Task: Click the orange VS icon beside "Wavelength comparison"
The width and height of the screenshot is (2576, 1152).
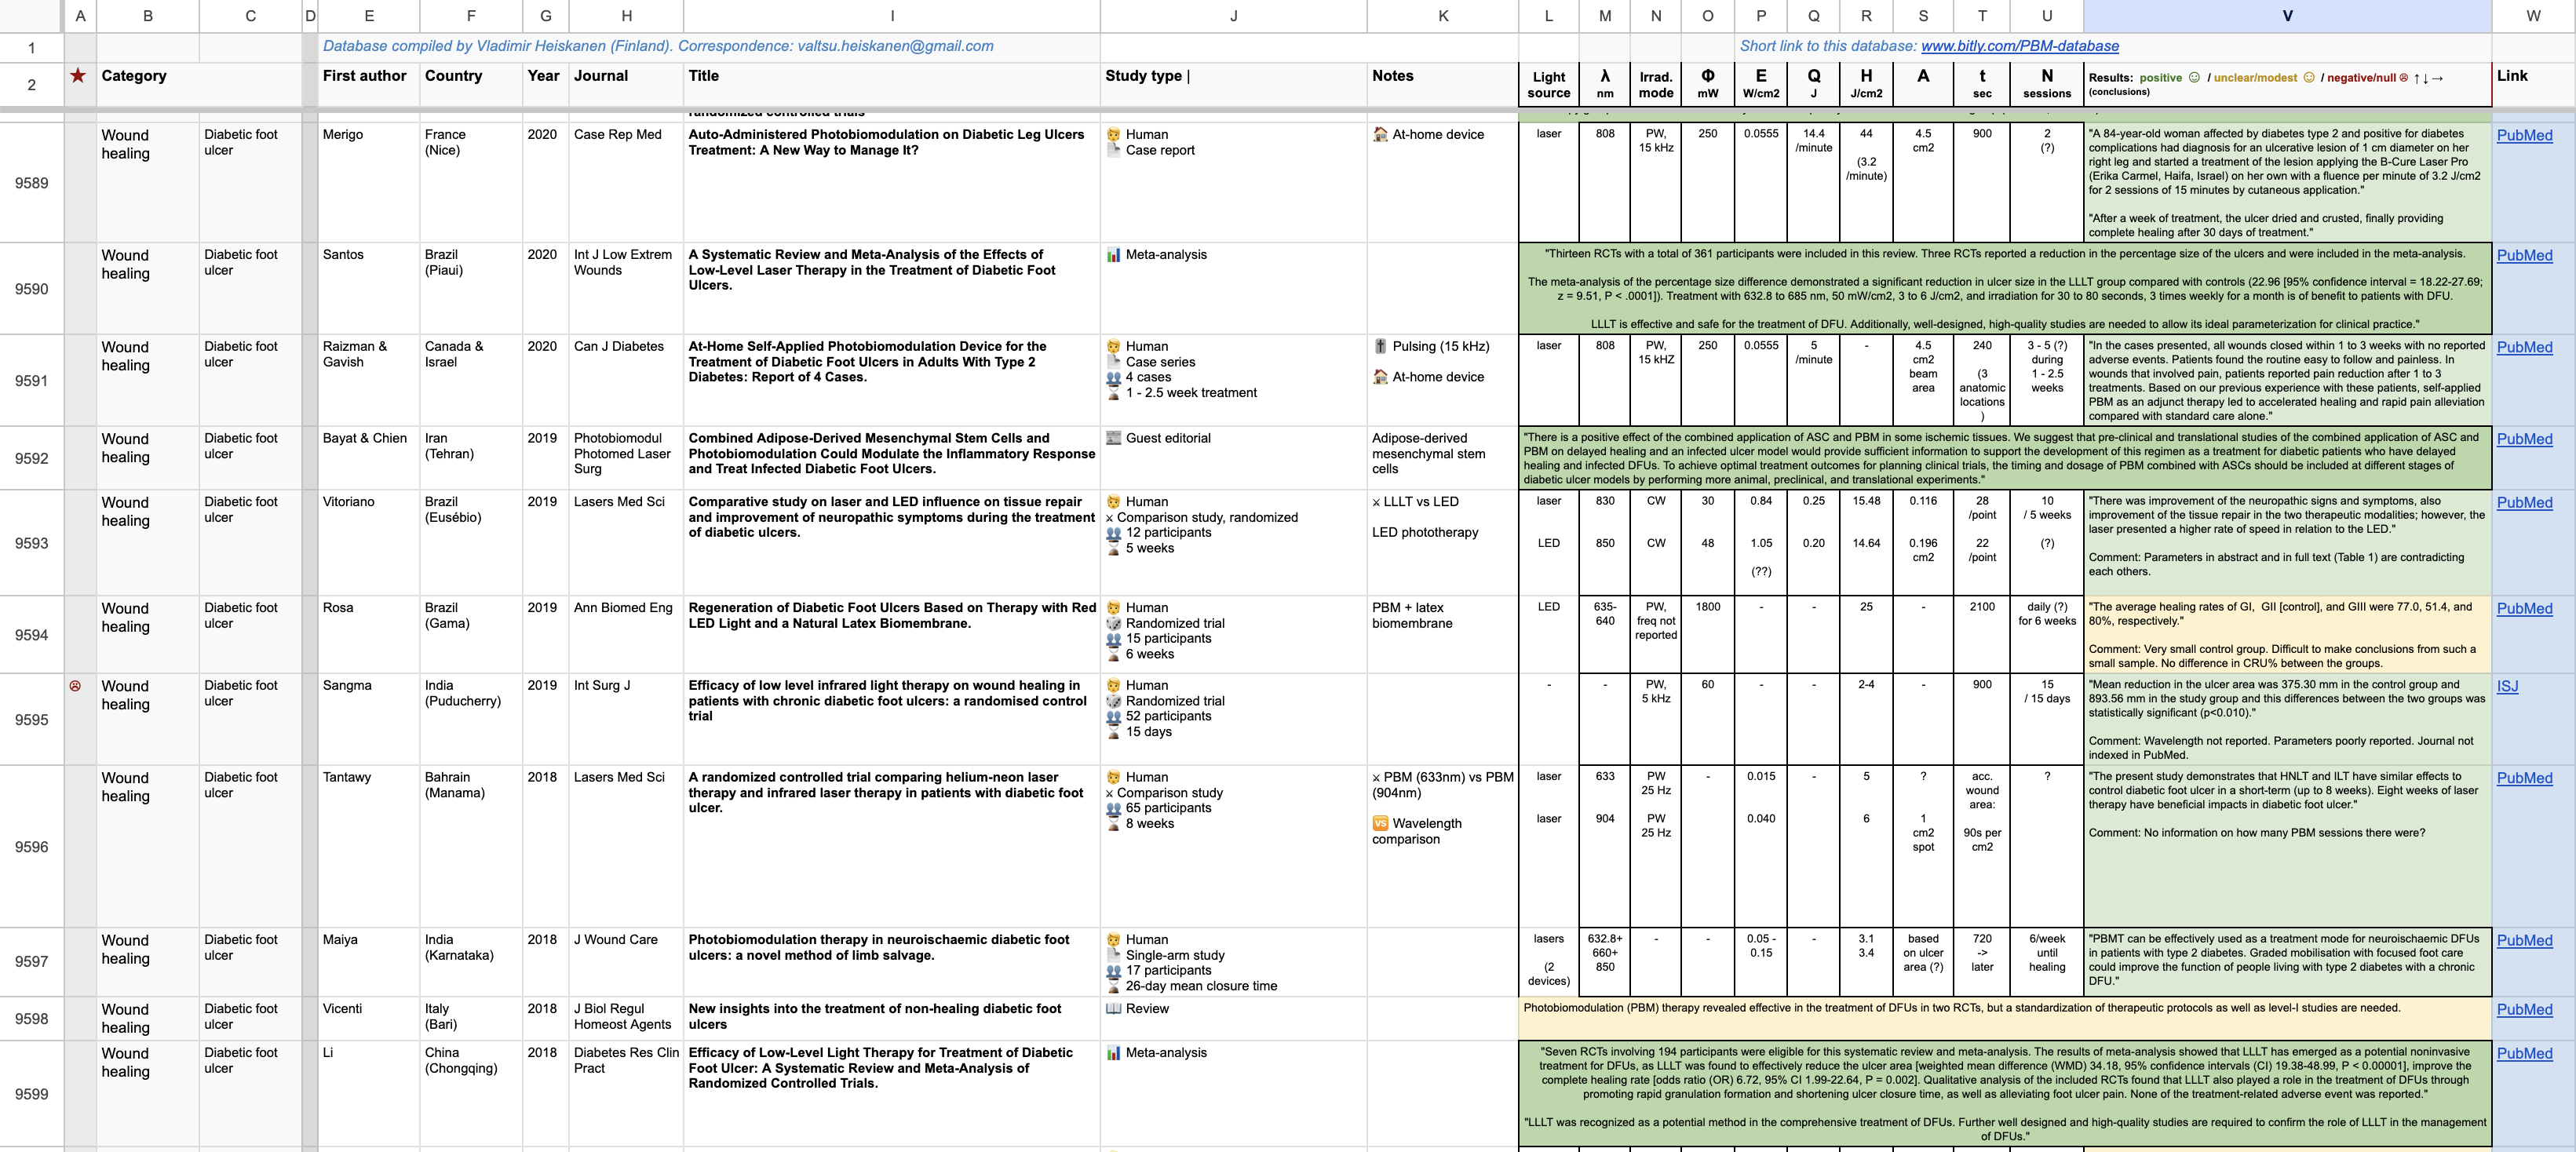Action: (x=1380, y=823)
